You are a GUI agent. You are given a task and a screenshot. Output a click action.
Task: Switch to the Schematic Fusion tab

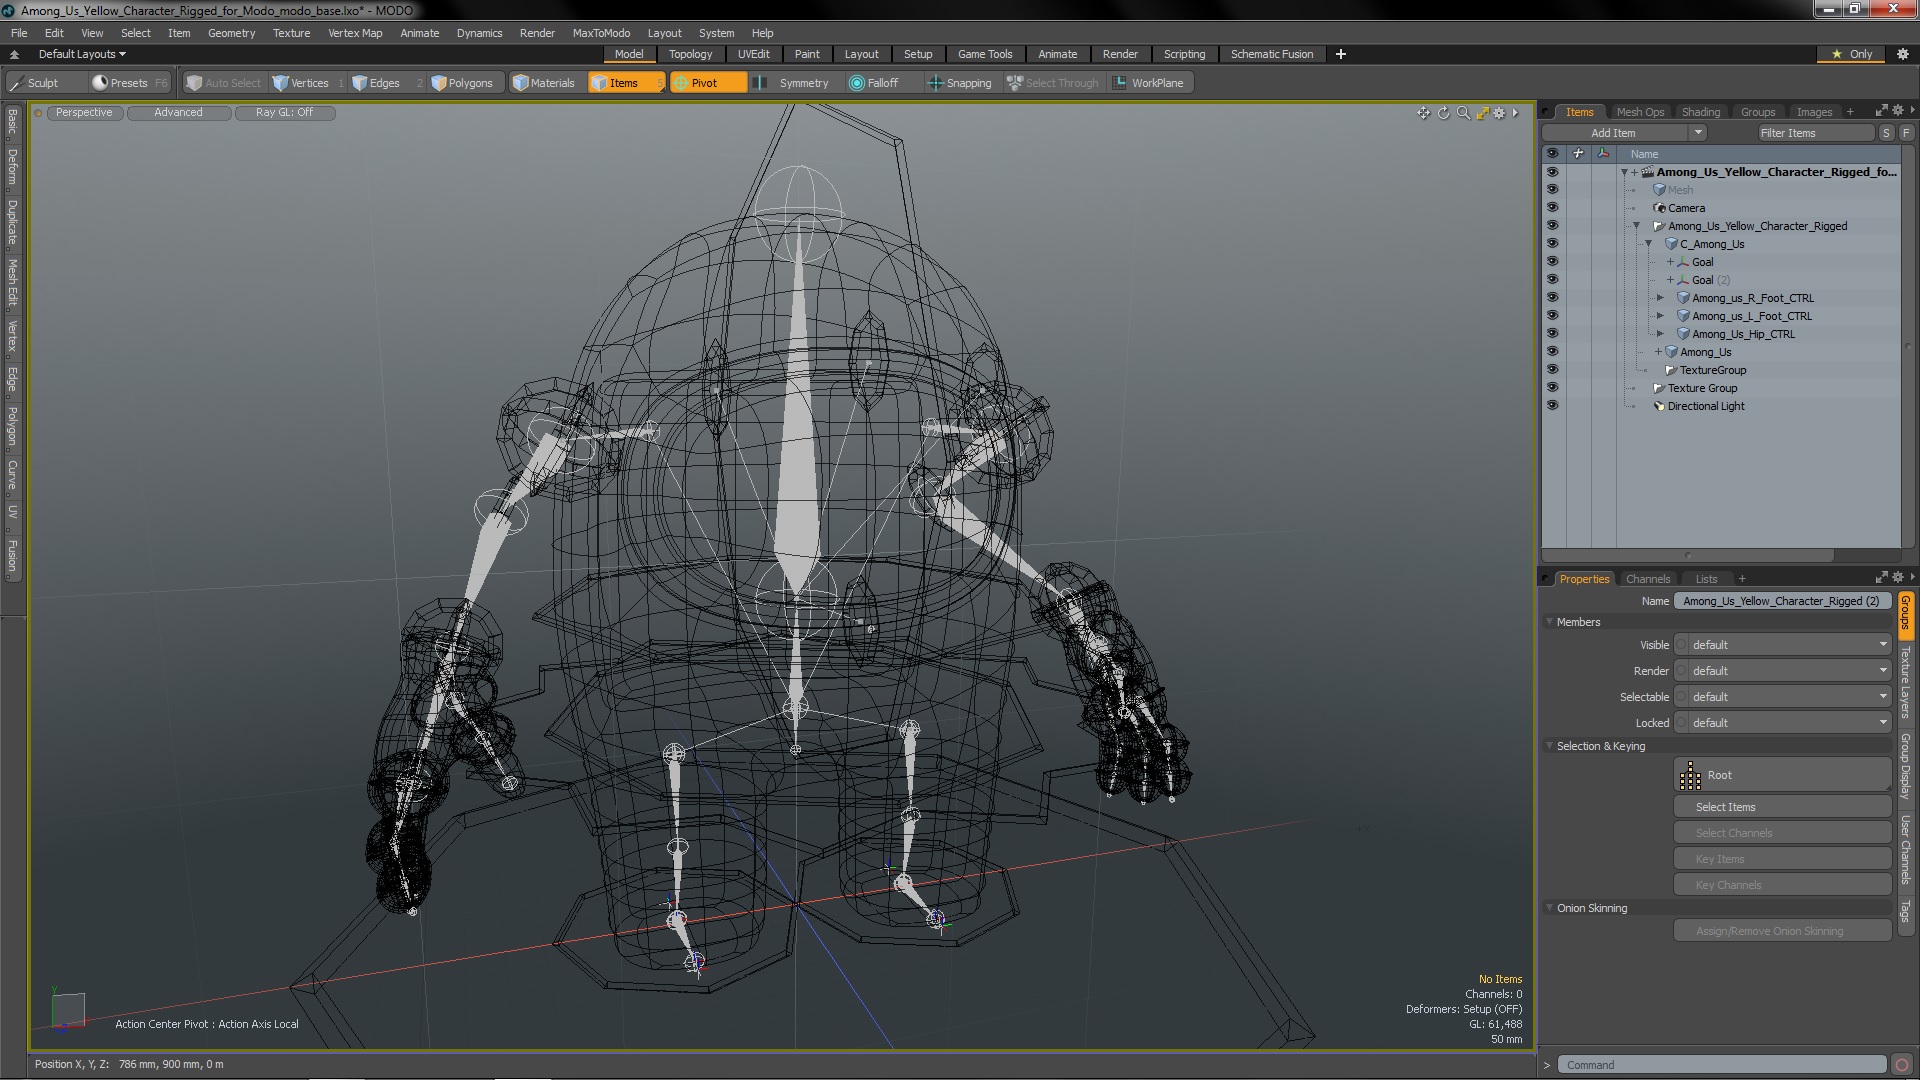1272,54
